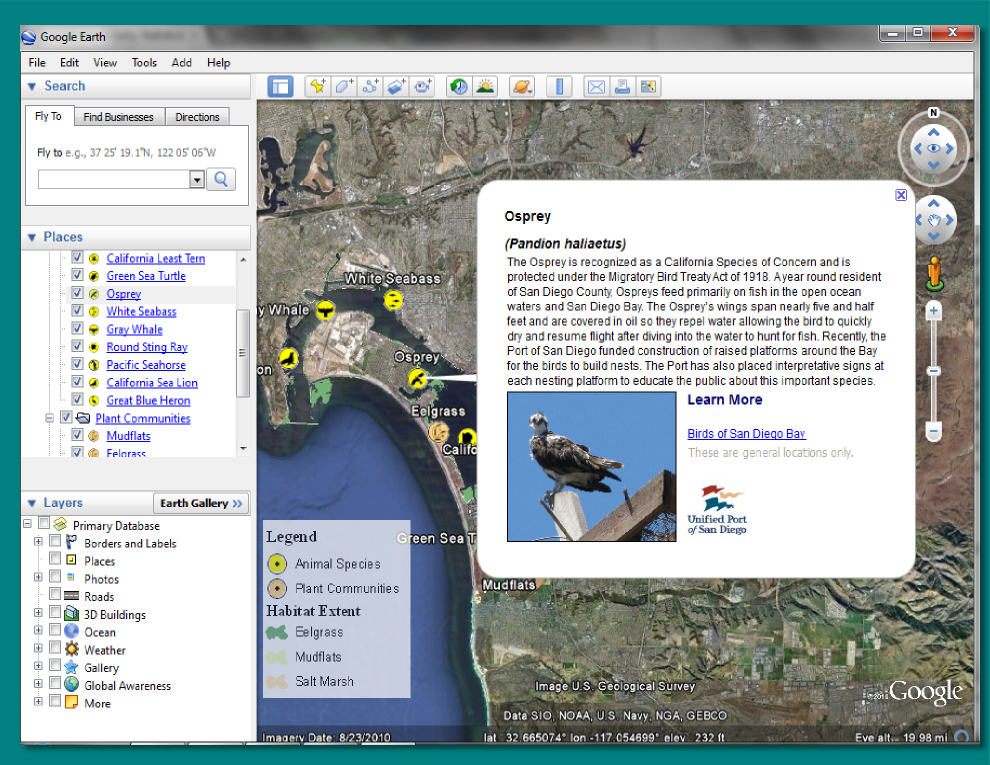Select Great Blue Heron in Places
The height and width of the screenshot is (765, 990).
[x=148, y=400]
